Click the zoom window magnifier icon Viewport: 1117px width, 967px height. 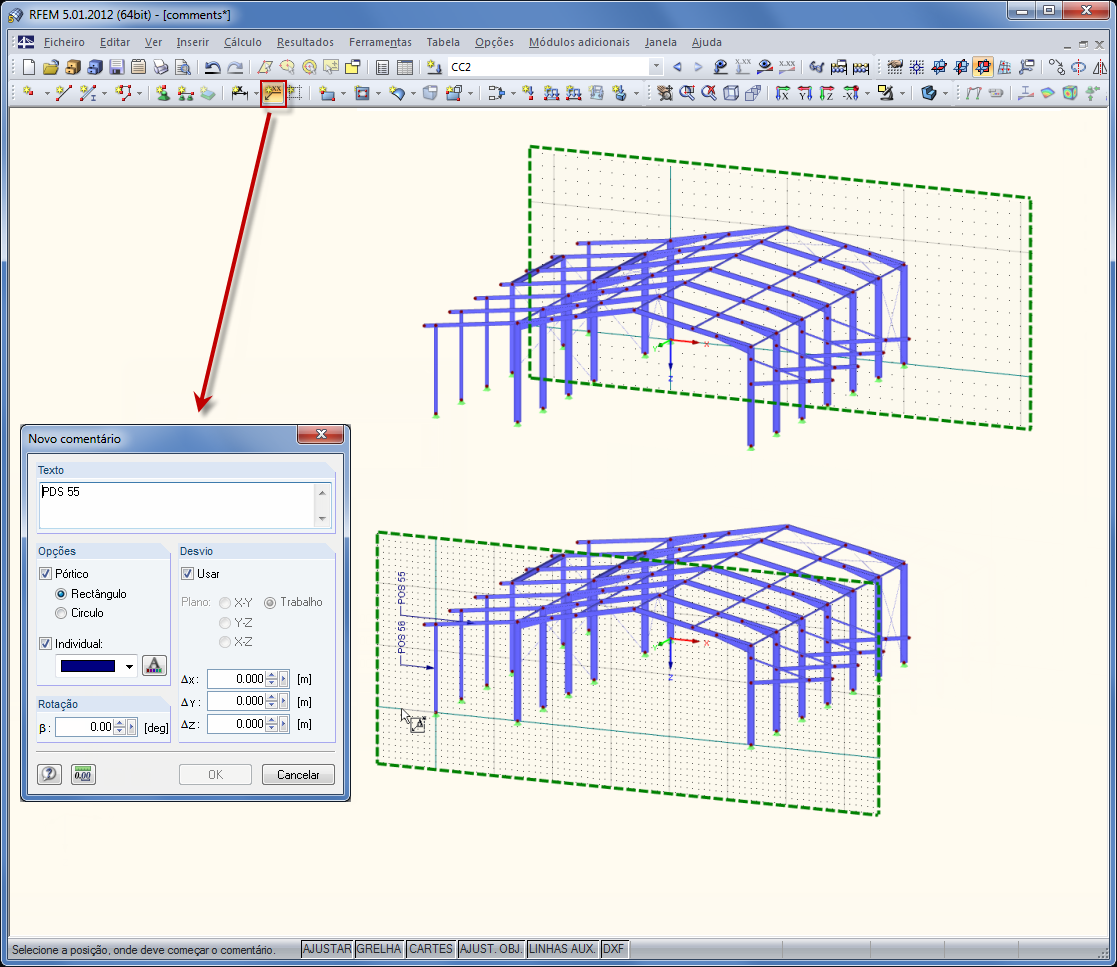[x=687, y=93]
